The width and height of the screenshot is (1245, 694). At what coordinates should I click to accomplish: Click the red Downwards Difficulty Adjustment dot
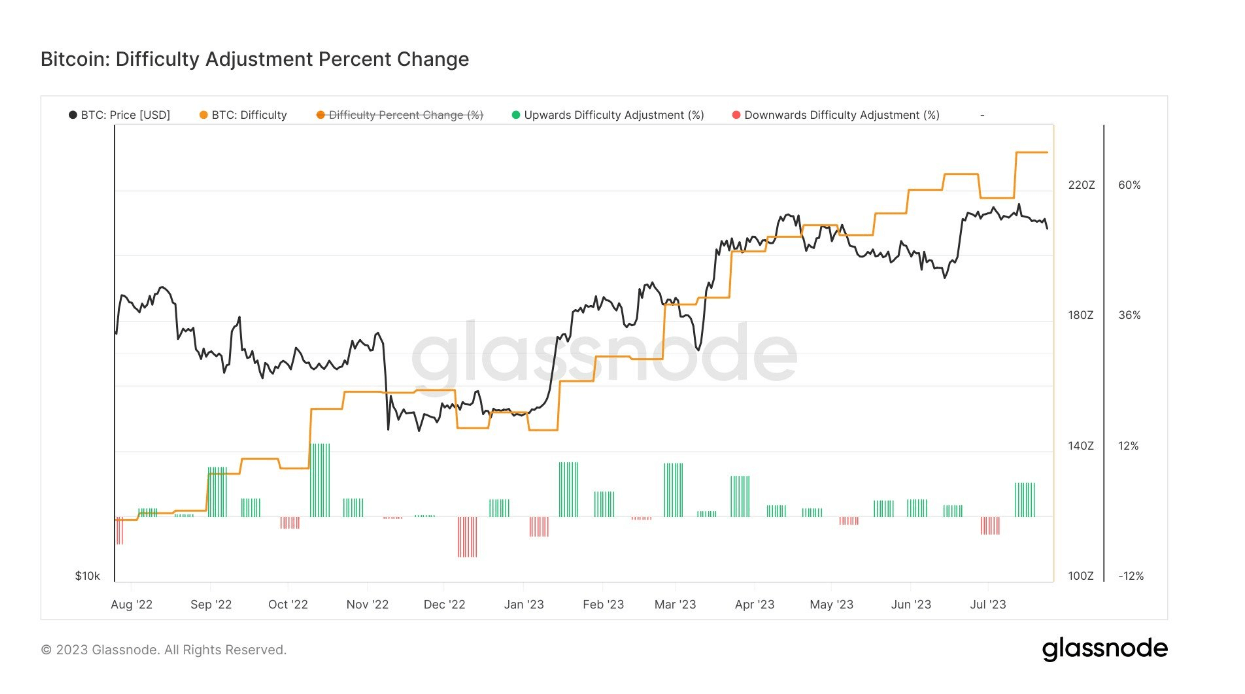click(737, 115)
